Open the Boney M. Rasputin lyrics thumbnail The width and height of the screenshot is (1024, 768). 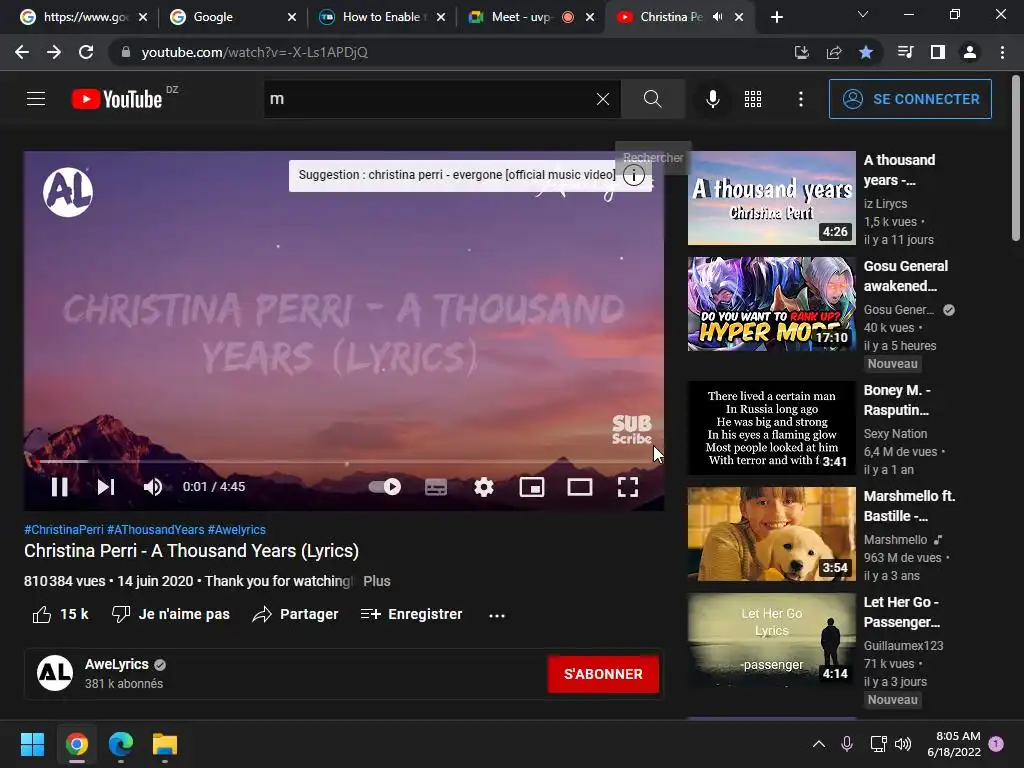pyautogui.click(x=771, y=428)
